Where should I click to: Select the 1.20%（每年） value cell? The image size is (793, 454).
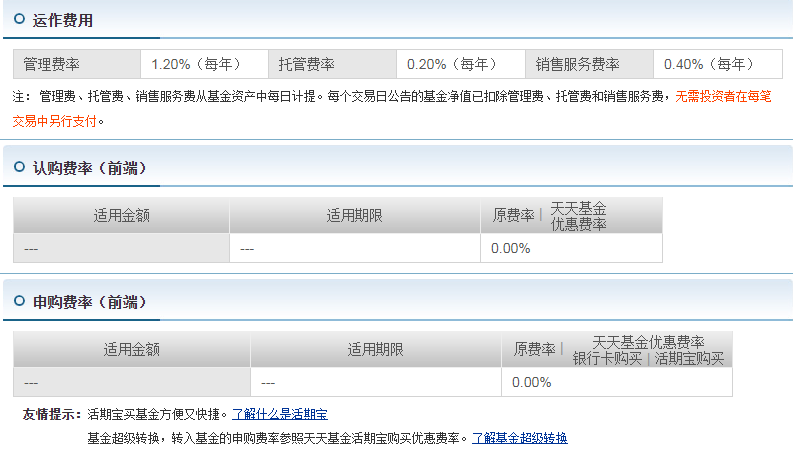(x=204, y=64)
